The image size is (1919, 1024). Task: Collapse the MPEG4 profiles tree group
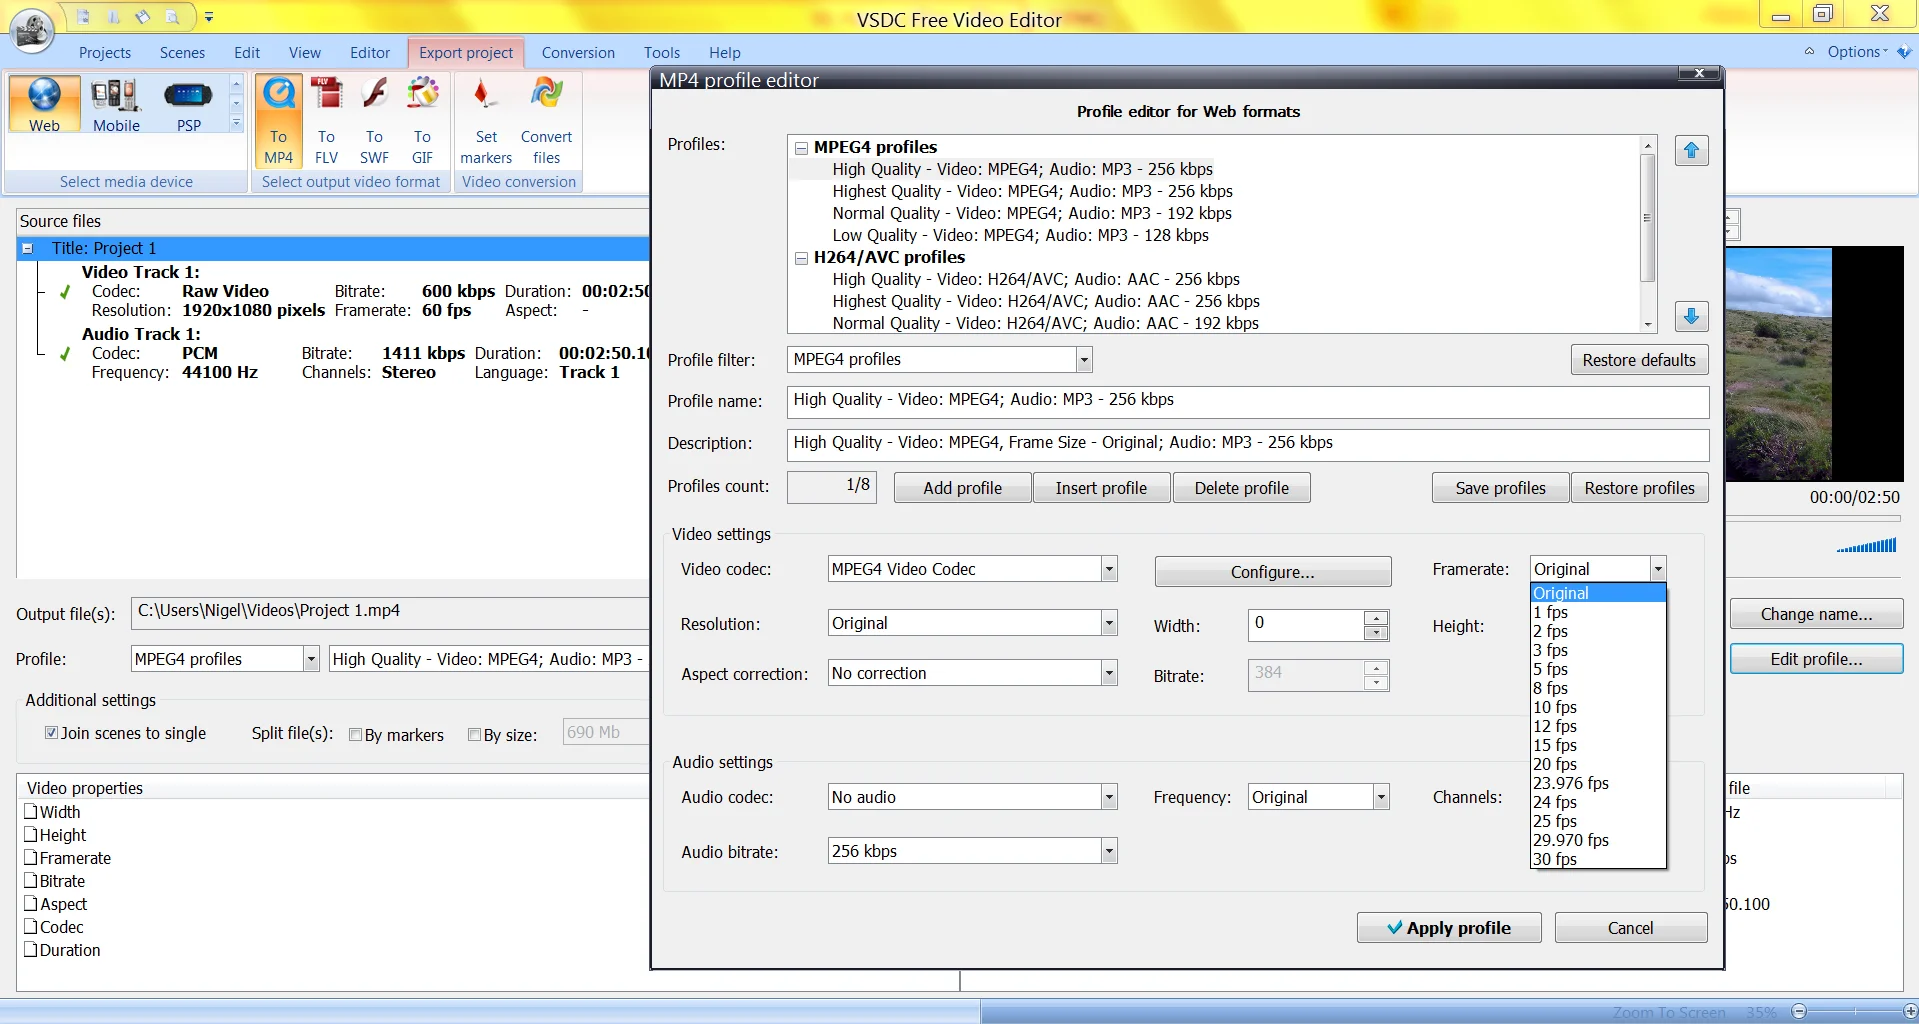(801, 148)
